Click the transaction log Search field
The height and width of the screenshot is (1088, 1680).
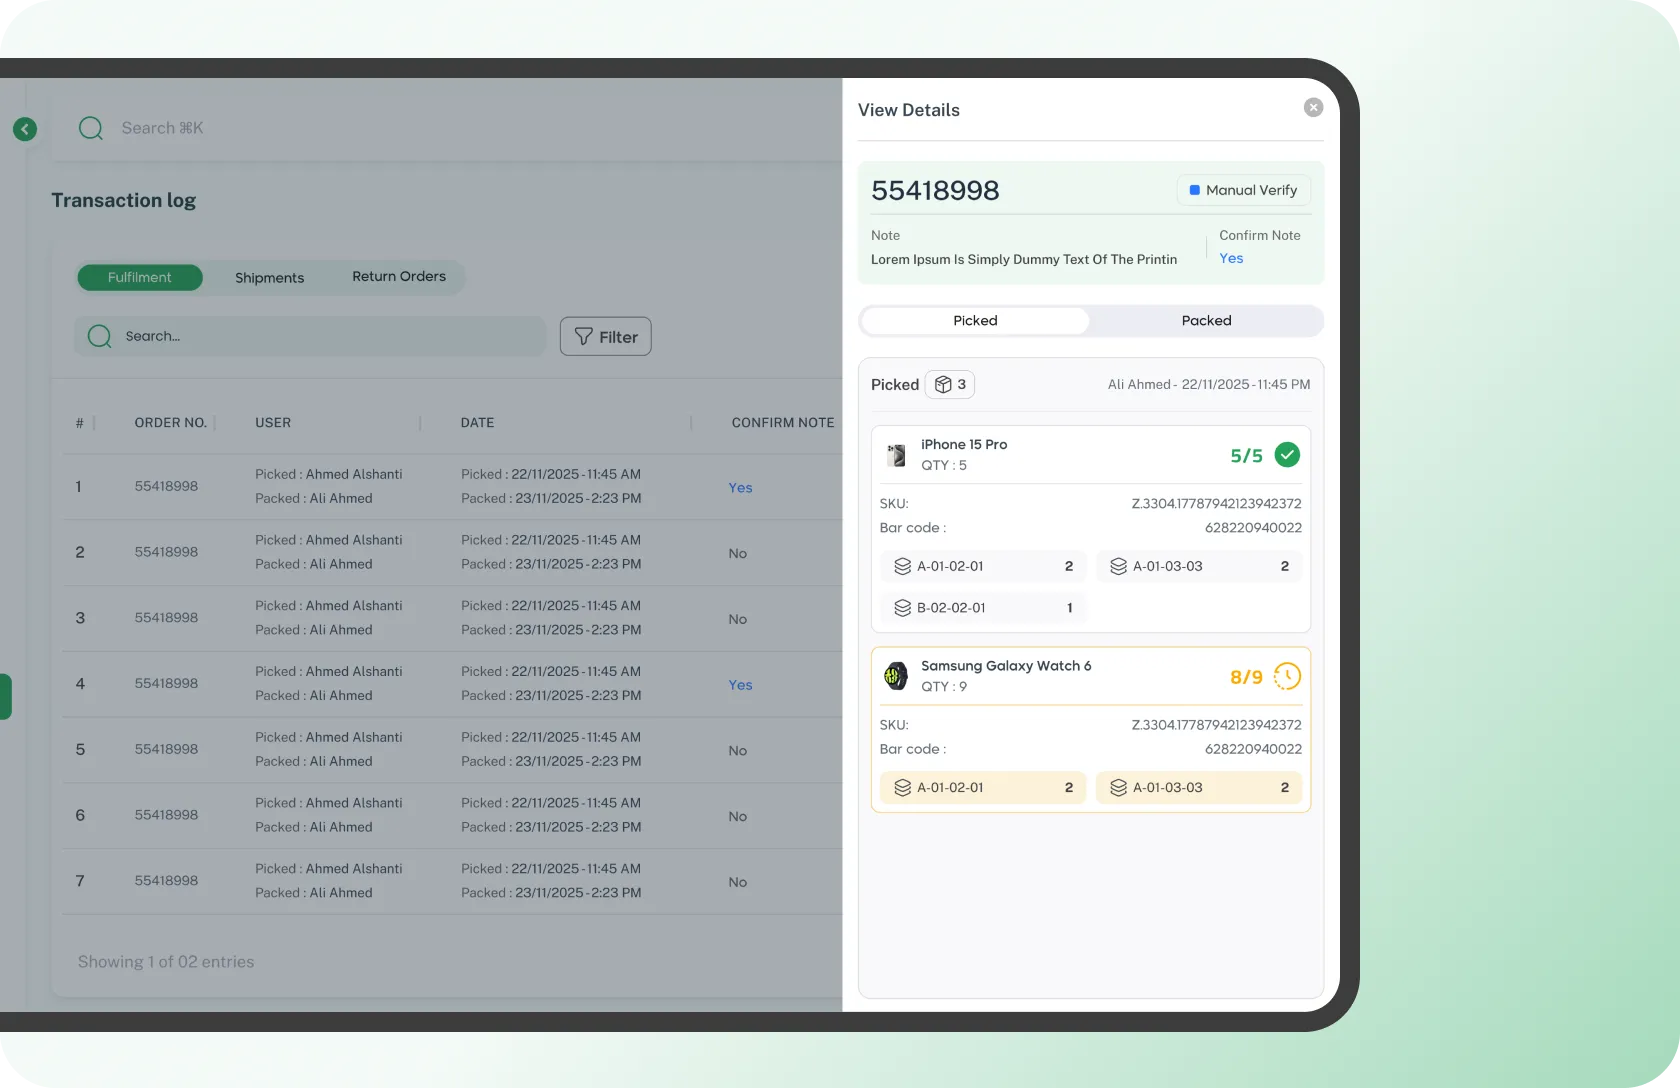pos(310,337)
